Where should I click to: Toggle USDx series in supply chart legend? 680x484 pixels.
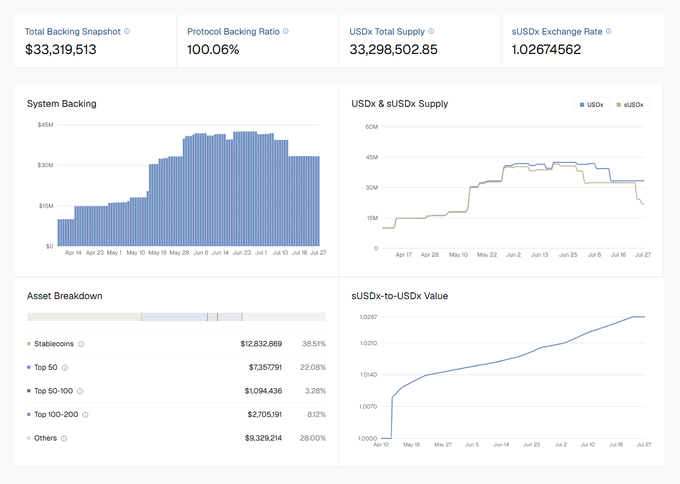(x=592, y=105)
